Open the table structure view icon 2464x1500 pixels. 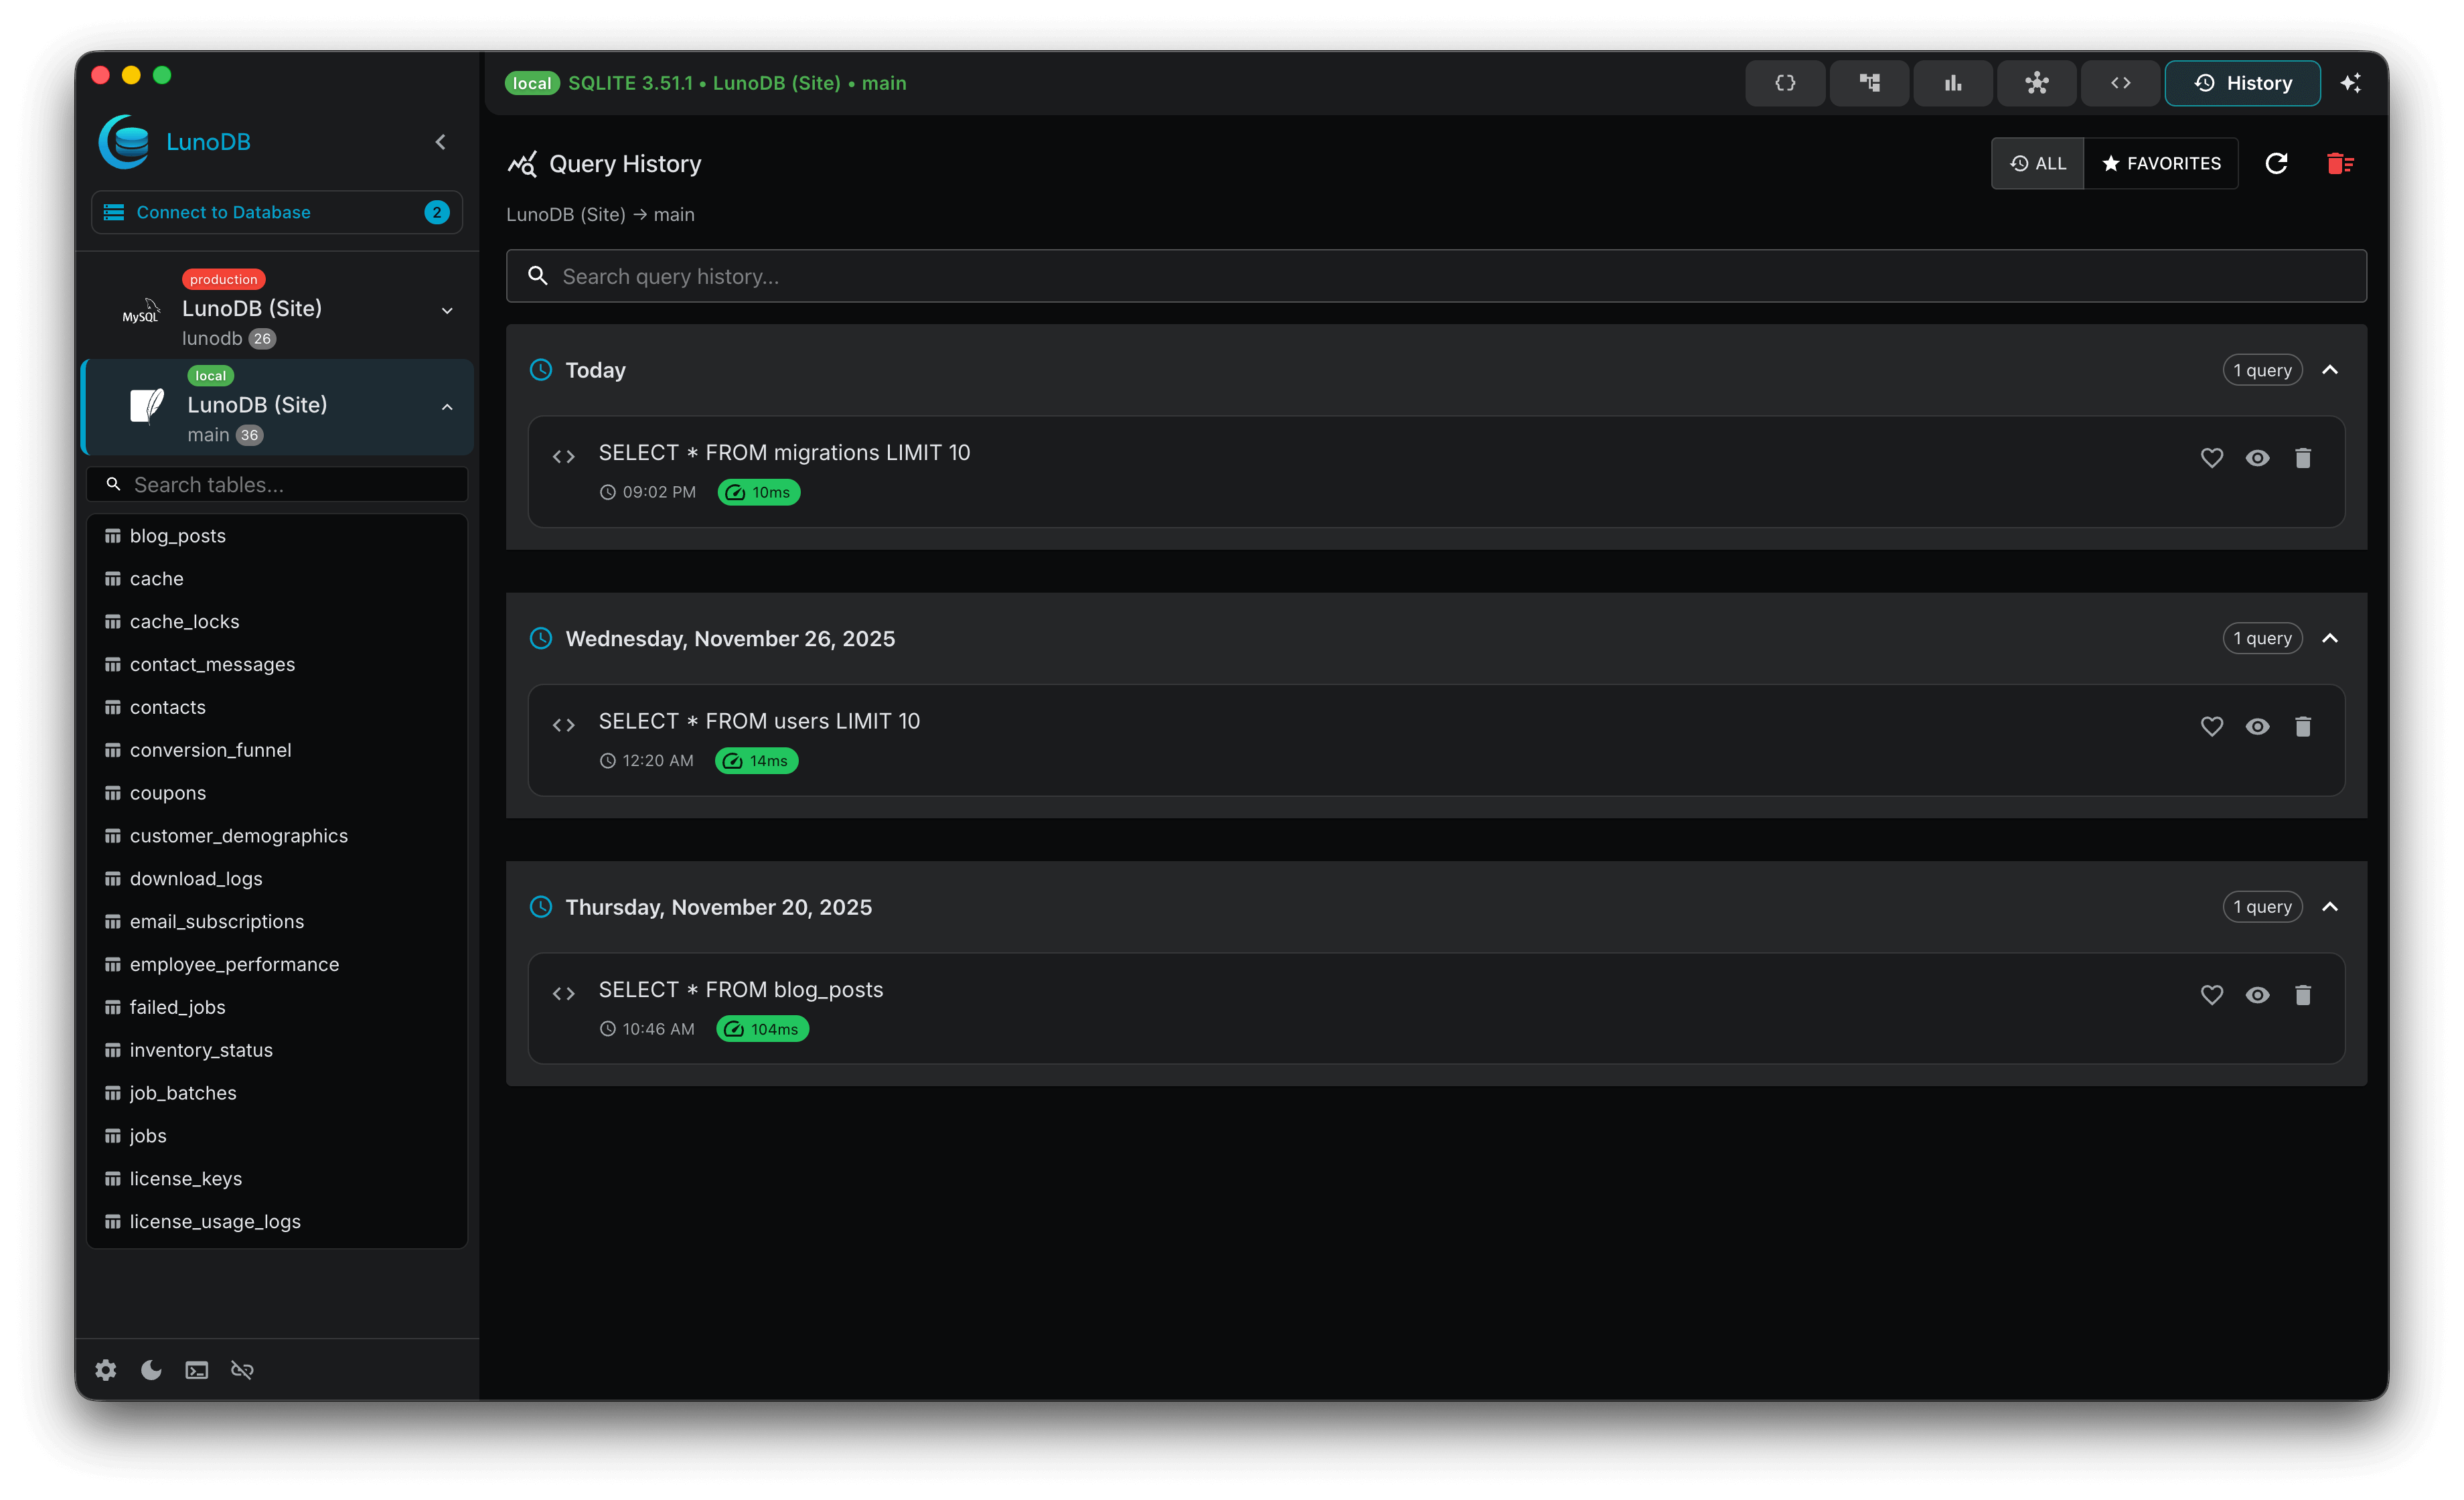[1869, 83]
